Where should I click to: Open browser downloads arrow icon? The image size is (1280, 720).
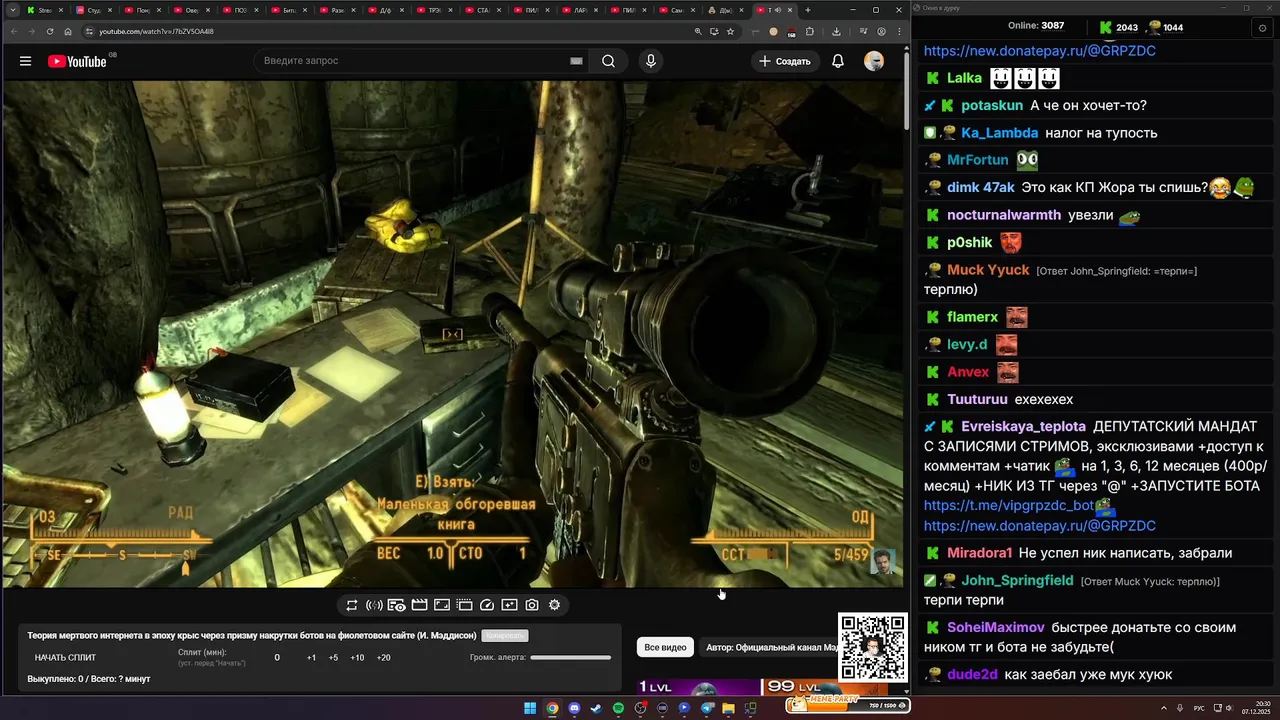[x=836, y=31]
